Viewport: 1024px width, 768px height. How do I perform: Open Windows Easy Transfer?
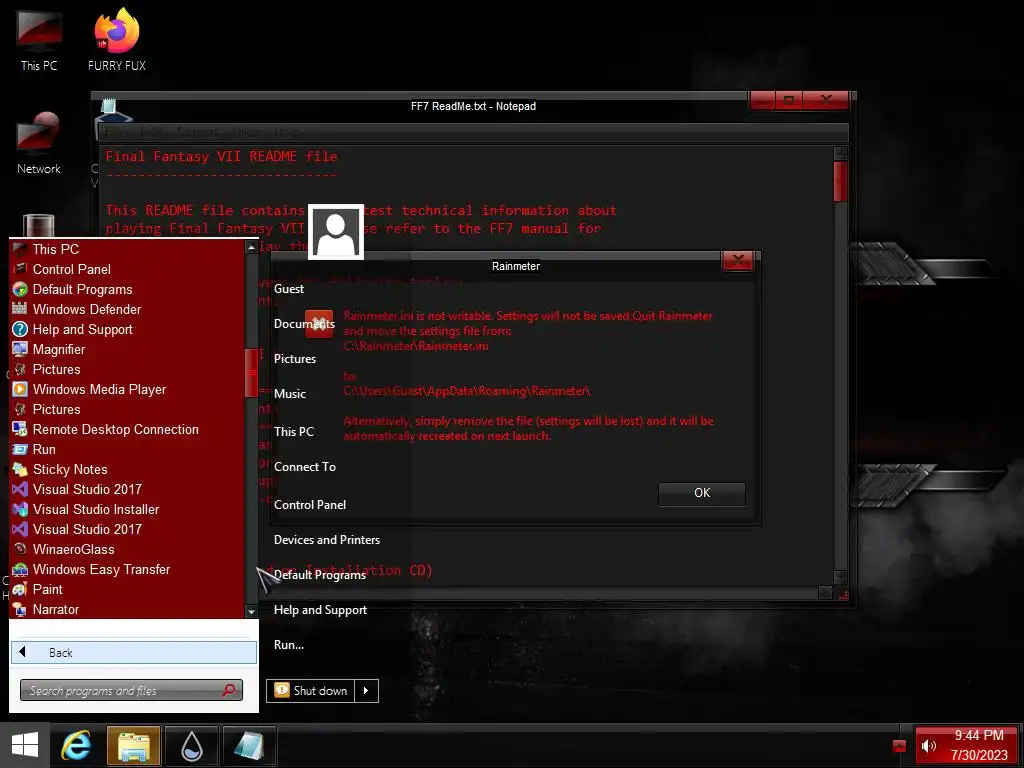pyautogui.click(x=101, y=569)
